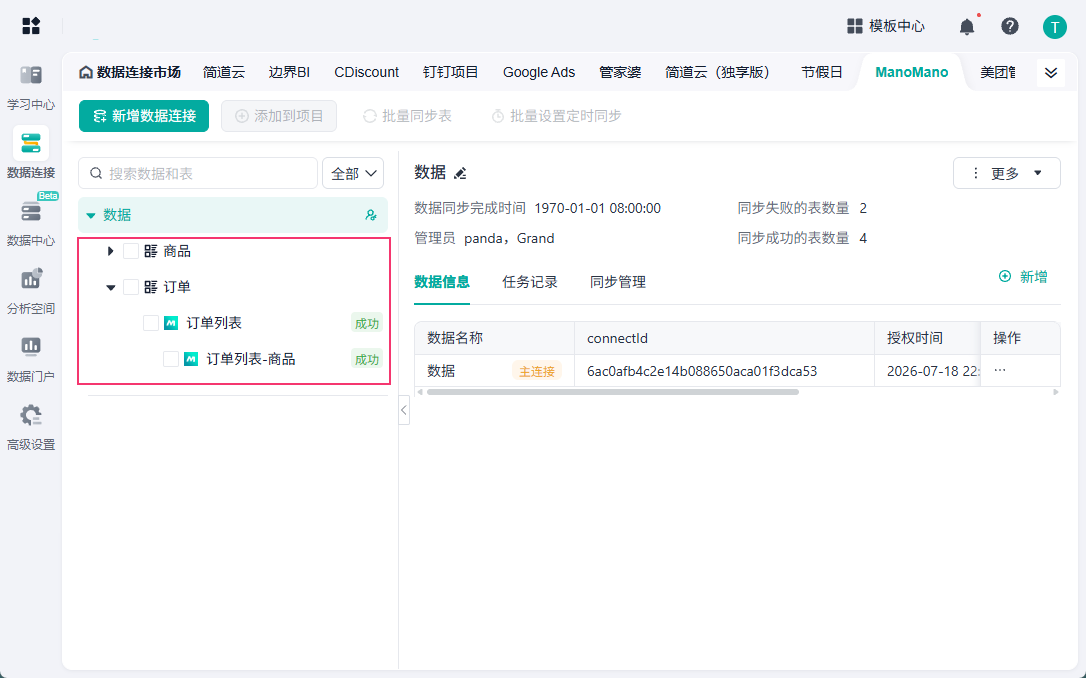Select 订单列表 table row
The height and width of the screenshot is (678, 1086).
click(233, 323)
